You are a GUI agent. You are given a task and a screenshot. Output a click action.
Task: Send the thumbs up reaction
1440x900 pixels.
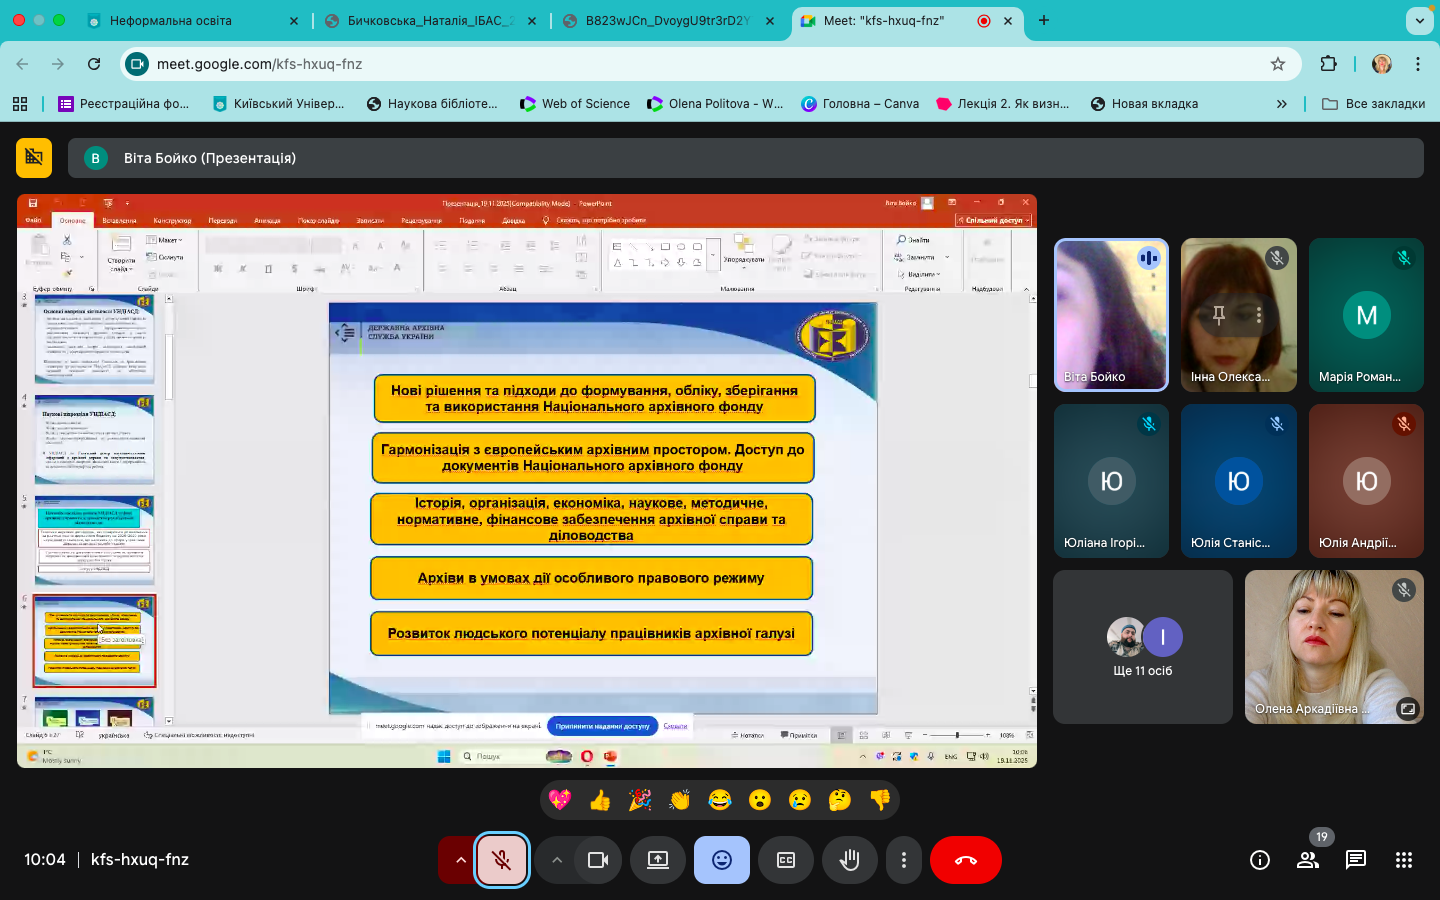(600, 800)
